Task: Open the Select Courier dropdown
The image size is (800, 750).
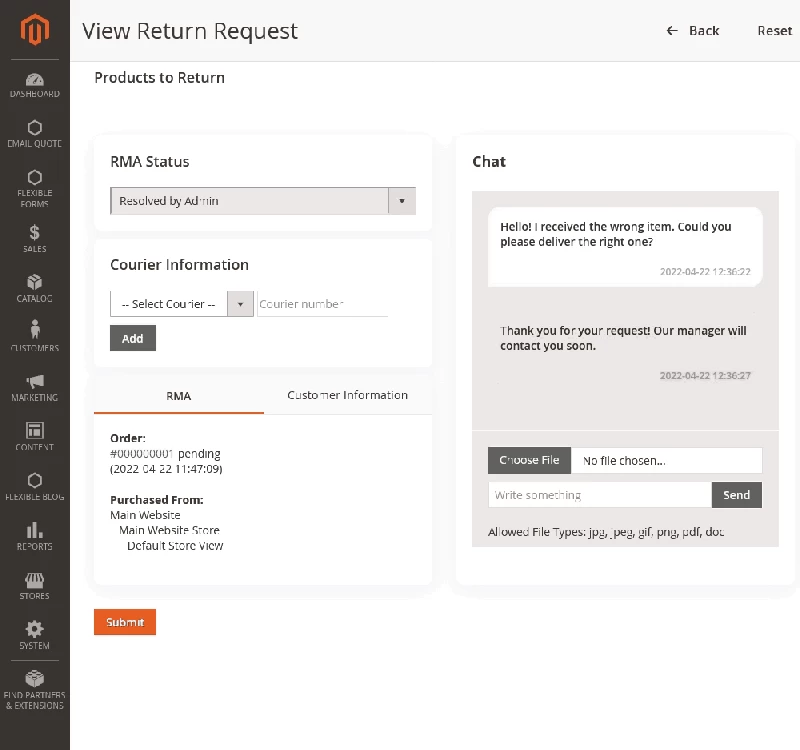Action: pyautogui.click(x=182, y=304)
